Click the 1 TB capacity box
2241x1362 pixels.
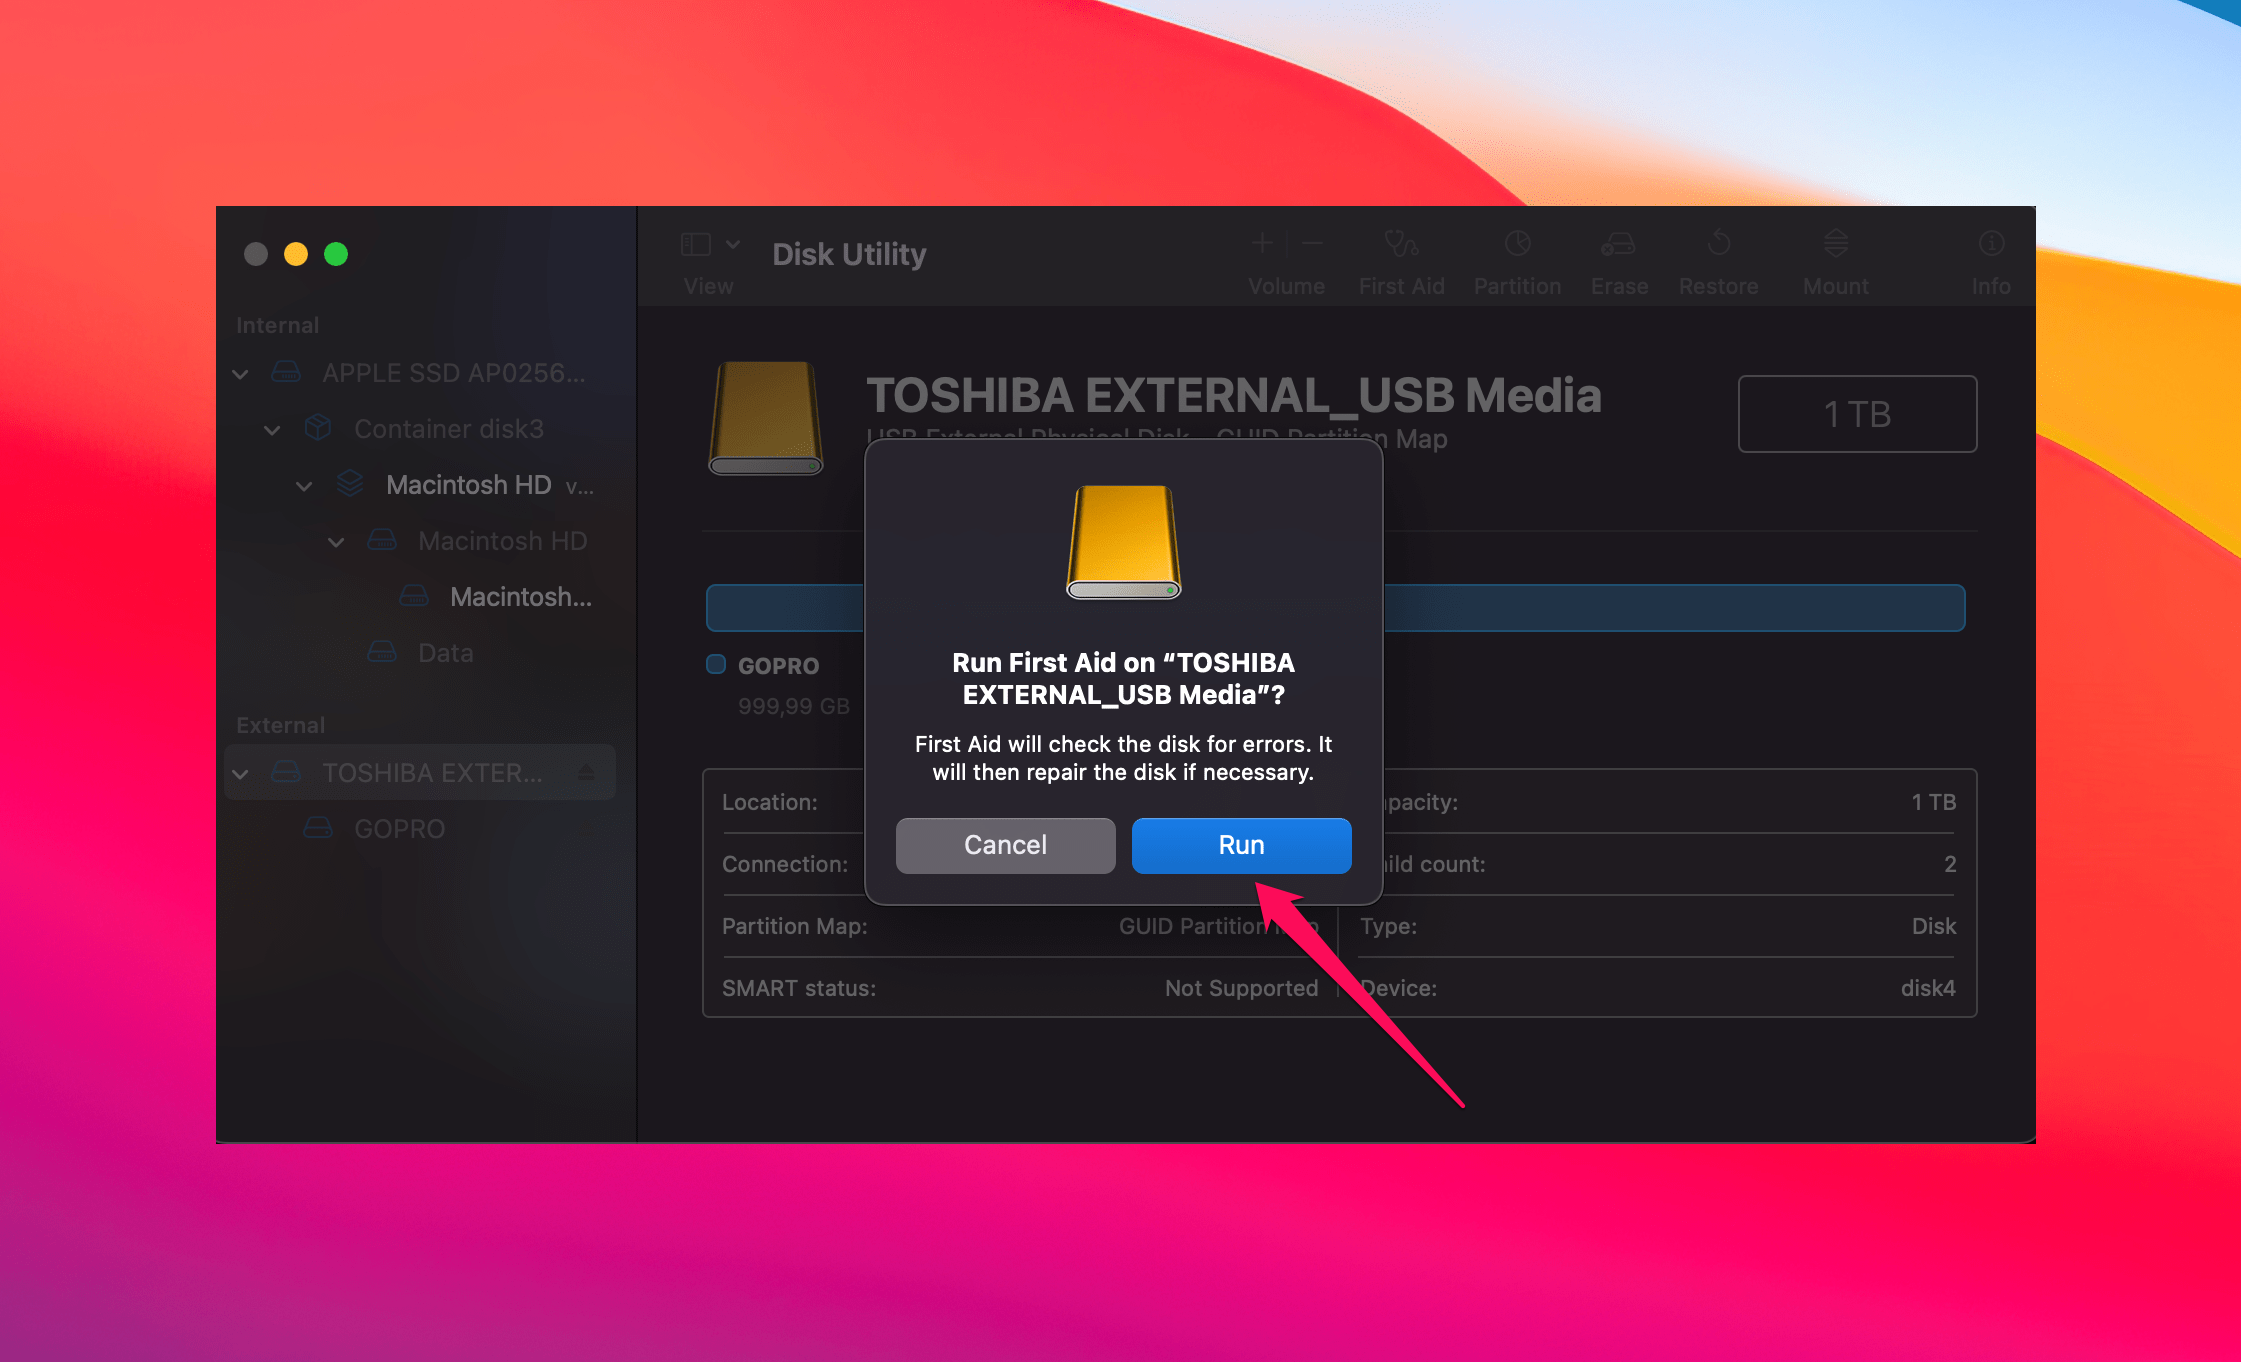click(x=1857, y=414)
